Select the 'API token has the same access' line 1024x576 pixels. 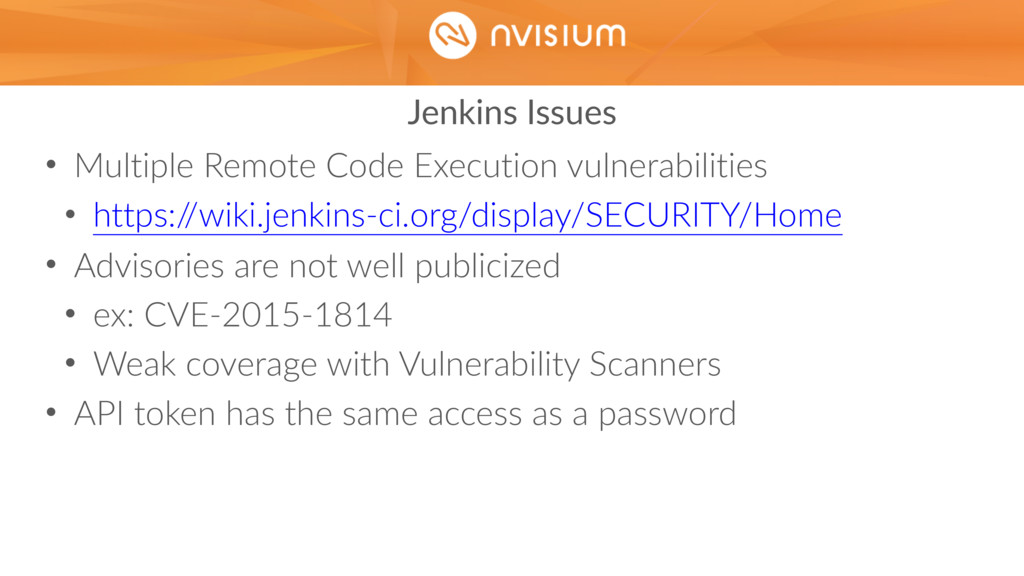(x=405, y=414)
